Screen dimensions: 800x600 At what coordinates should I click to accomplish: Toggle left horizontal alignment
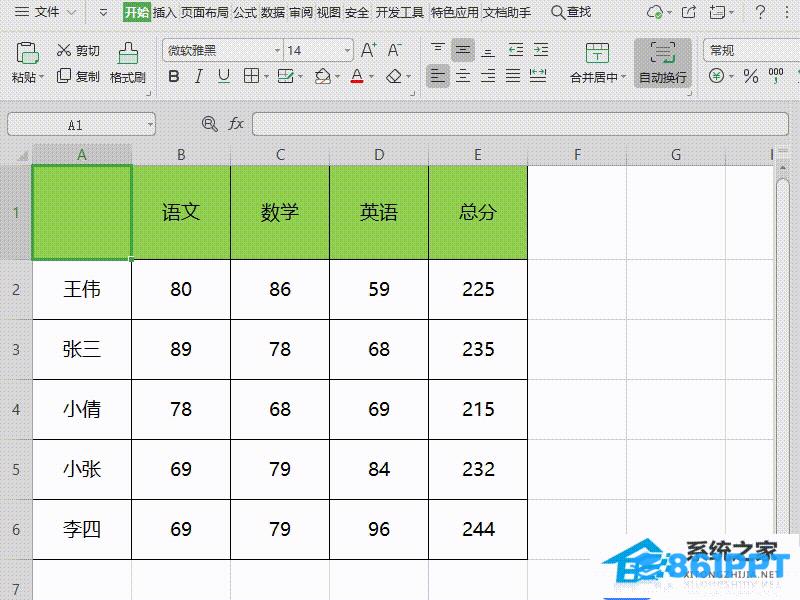[x=438, y=77]
